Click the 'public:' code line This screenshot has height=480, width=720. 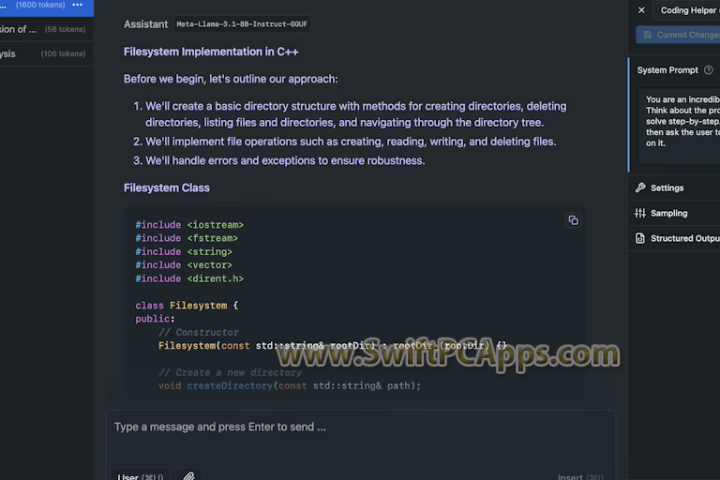click(155, 319)
